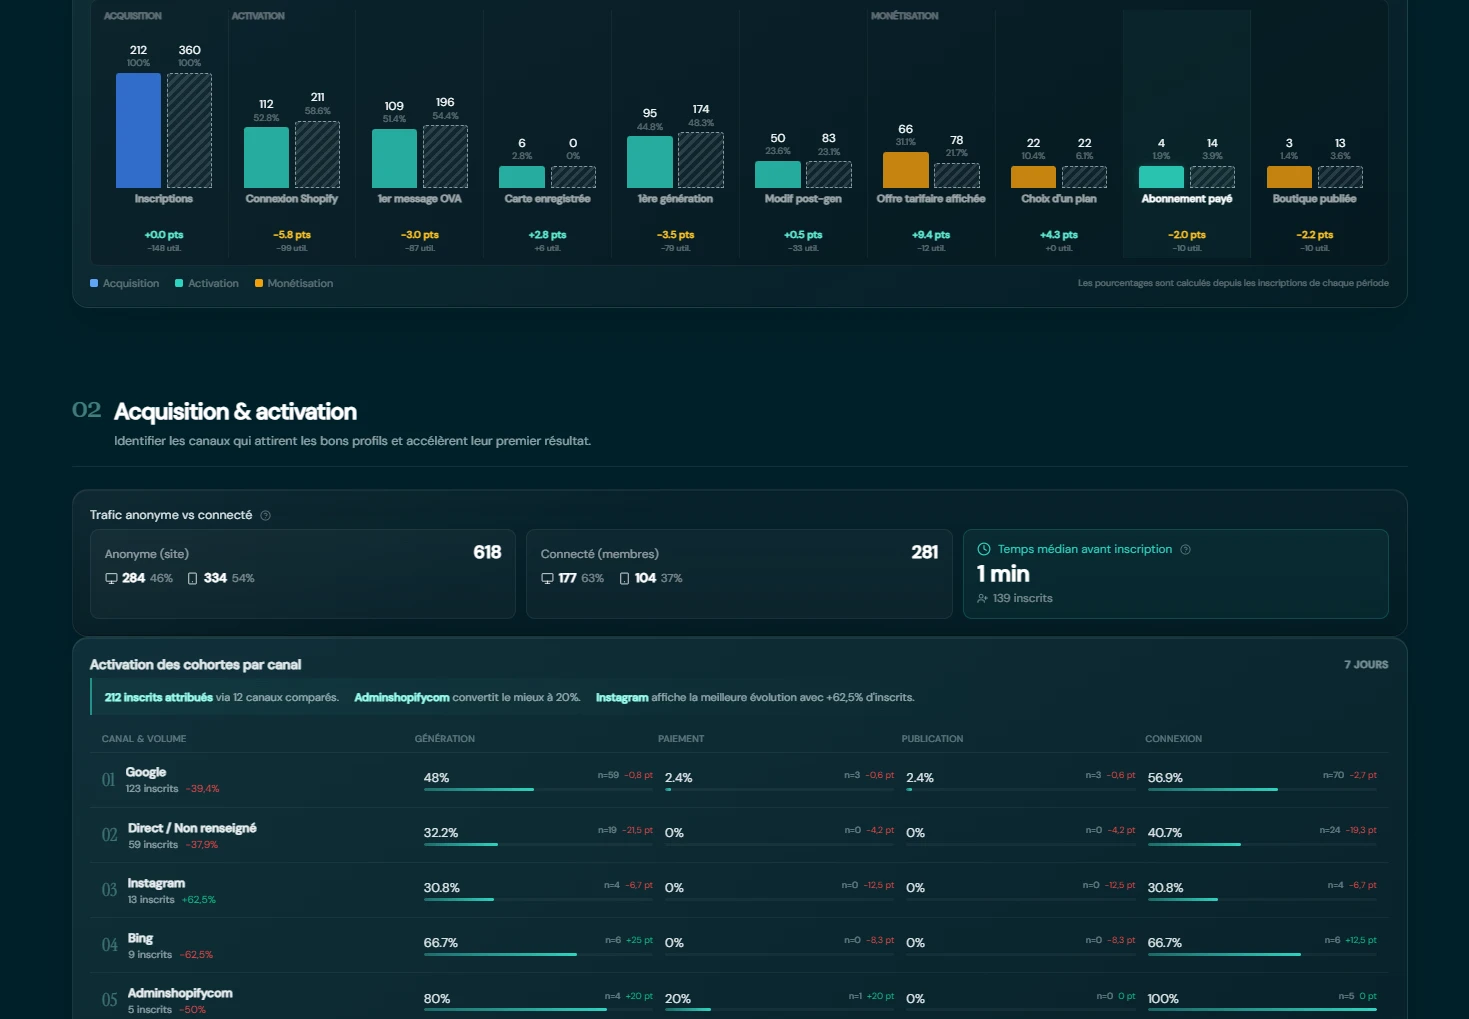Click mobile icon next to 334 in Anonyme
The width and height of the screenshot is (1469, 1019).
tap(193, 579)
